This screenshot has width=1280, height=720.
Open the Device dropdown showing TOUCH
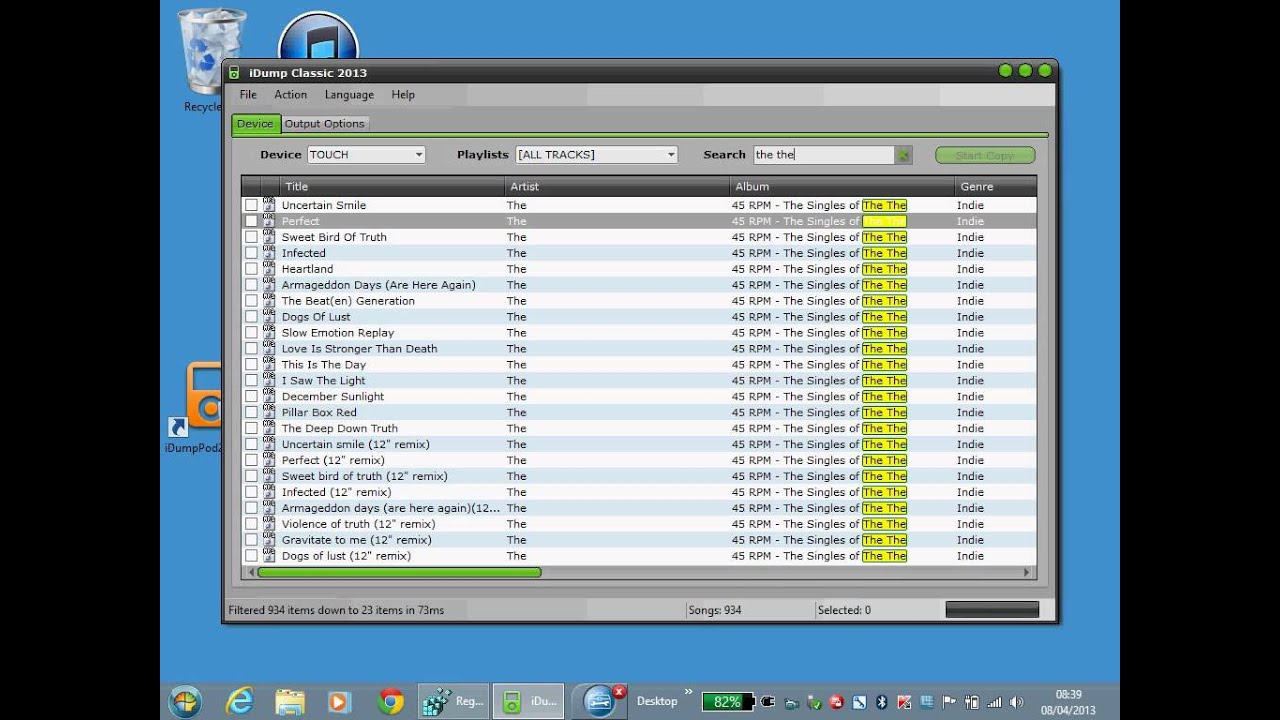[366, 155]
